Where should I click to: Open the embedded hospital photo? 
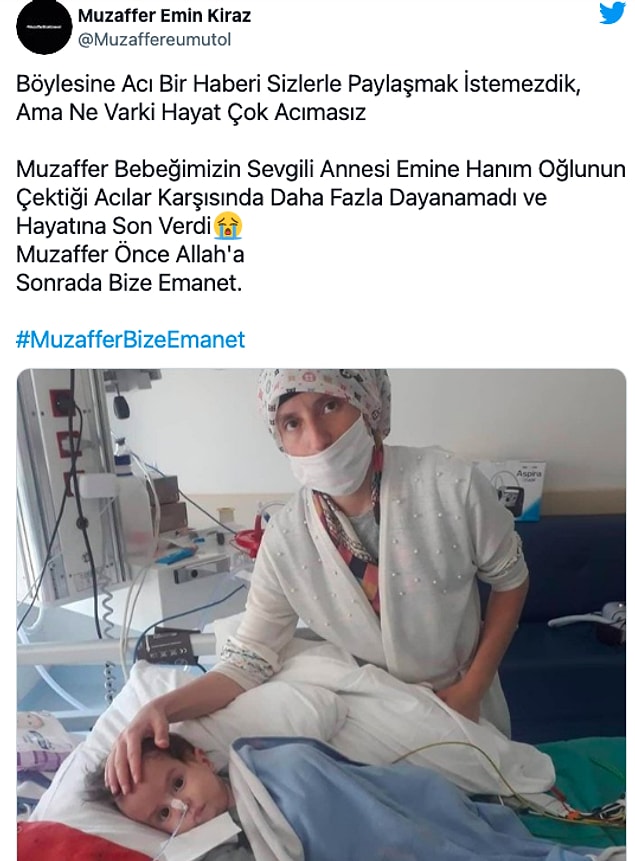[x=321, y=614]
